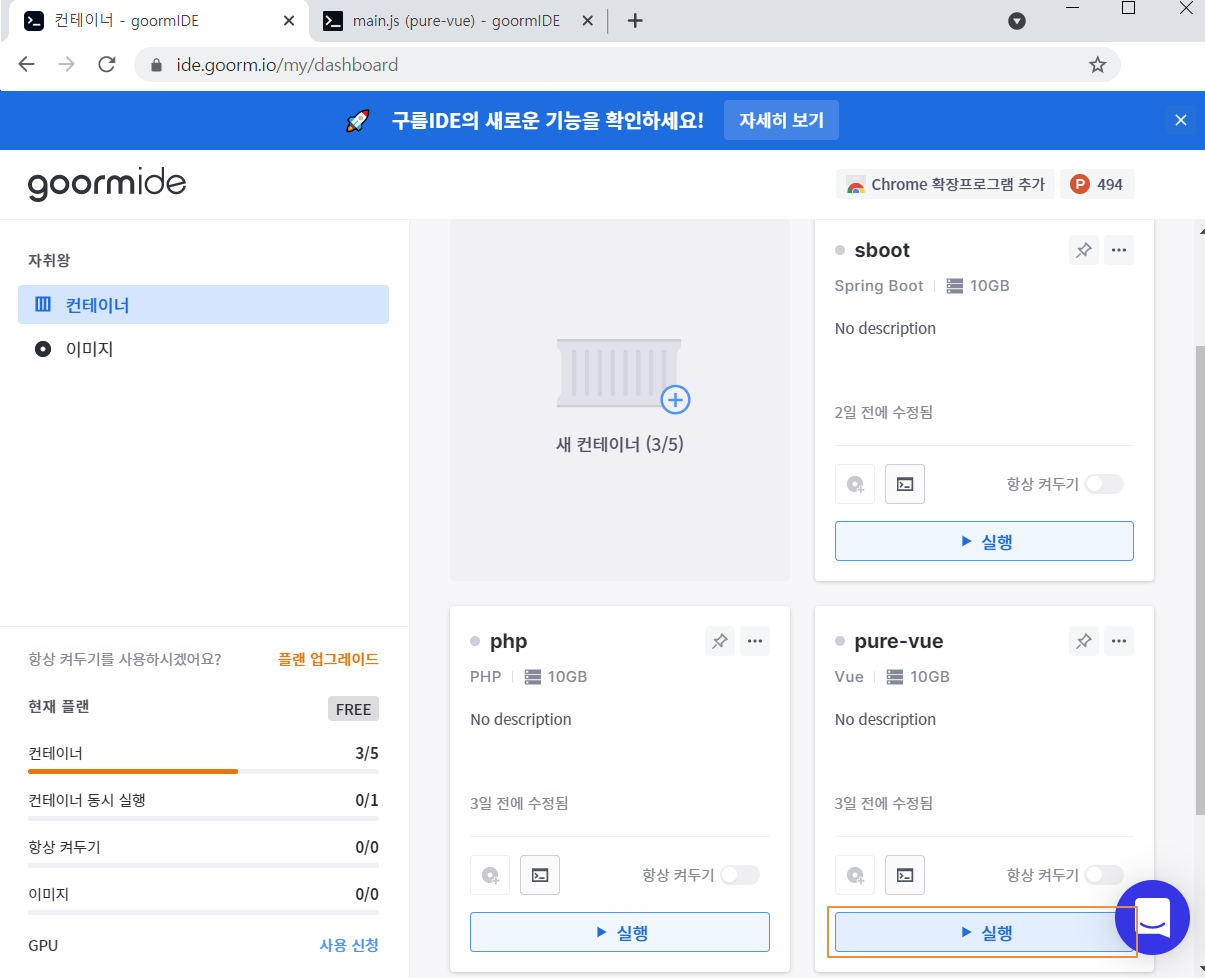Pin the pure-vue container
Image resolution: width=1205 pixels, height=978 pixels.
click(x=1084, y=642)
